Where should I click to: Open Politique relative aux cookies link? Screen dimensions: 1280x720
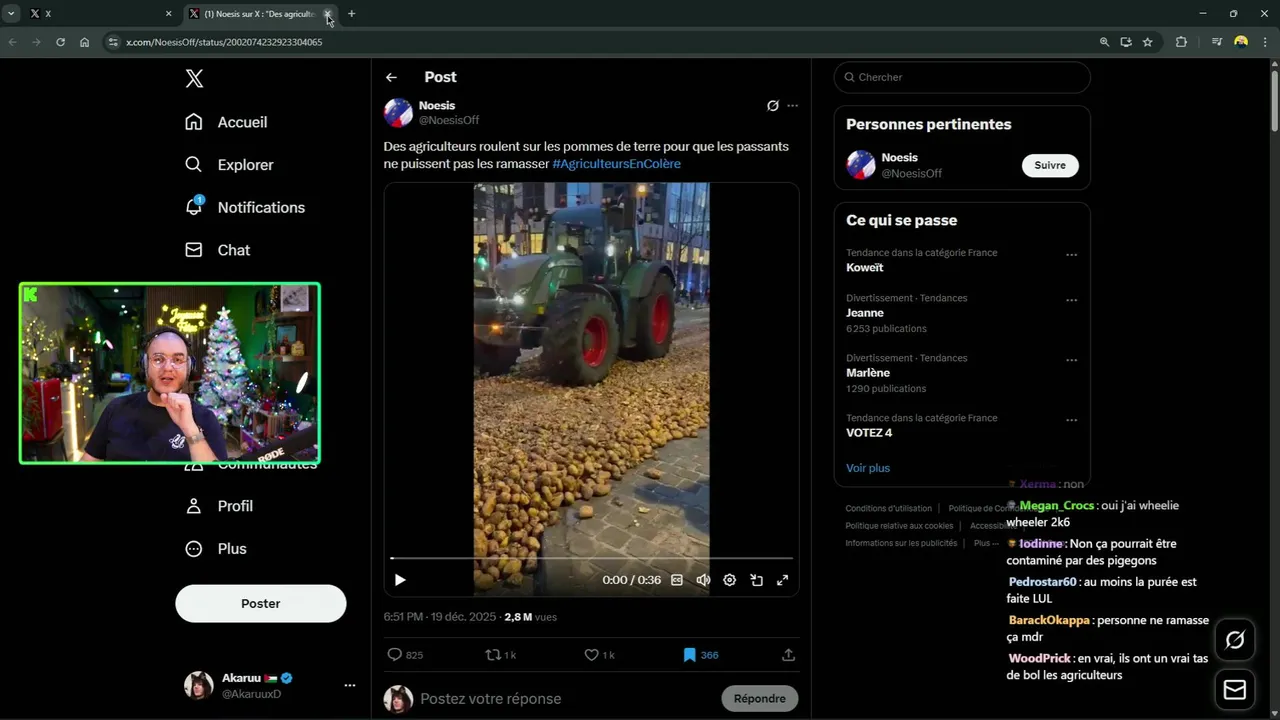point(899,526)
